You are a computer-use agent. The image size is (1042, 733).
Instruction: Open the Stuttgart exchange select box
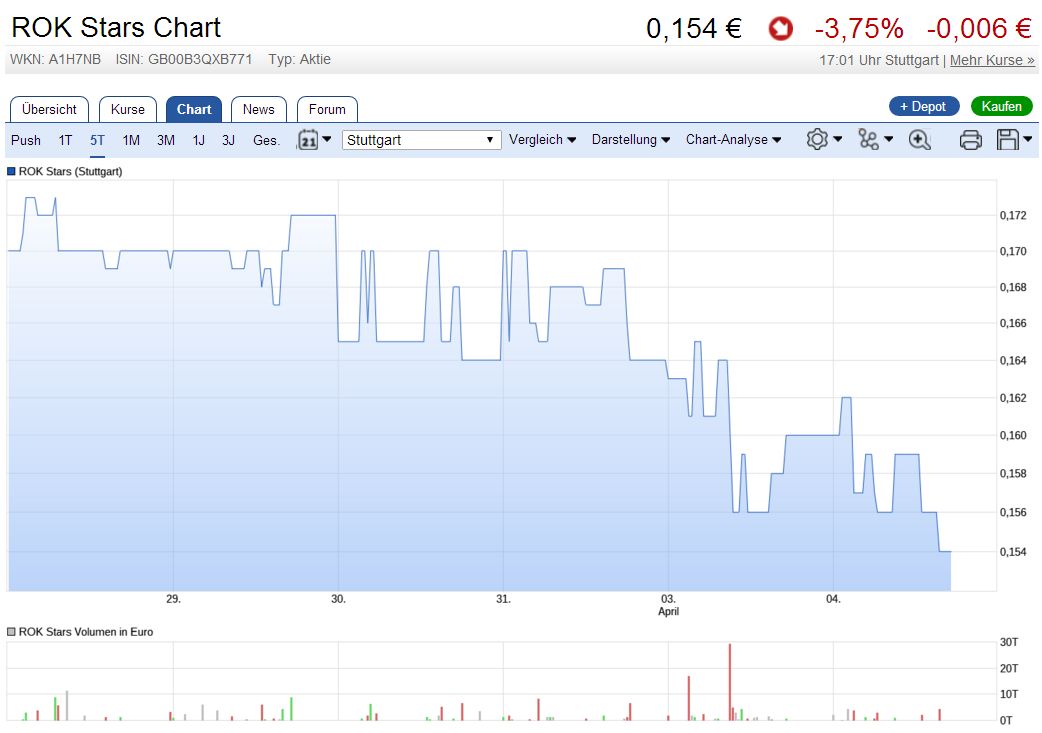[421, 140]
